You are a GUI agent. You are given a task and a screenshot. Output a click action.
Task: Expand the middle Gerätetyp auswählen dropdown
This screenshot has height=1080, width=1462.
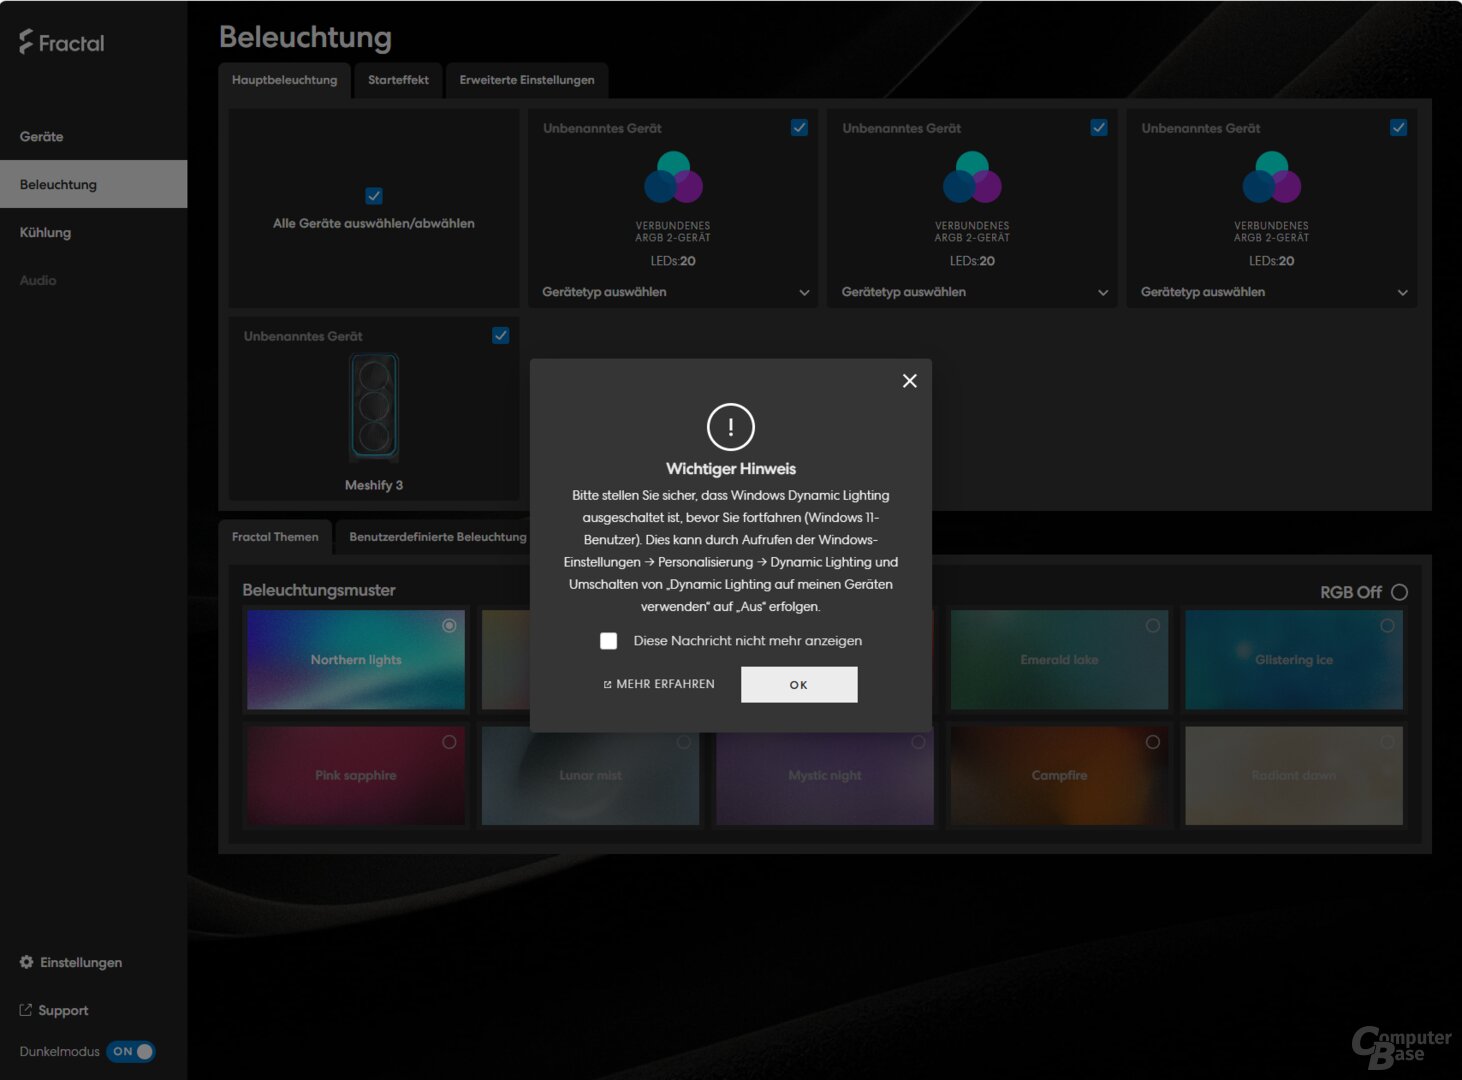click(972, 292)
